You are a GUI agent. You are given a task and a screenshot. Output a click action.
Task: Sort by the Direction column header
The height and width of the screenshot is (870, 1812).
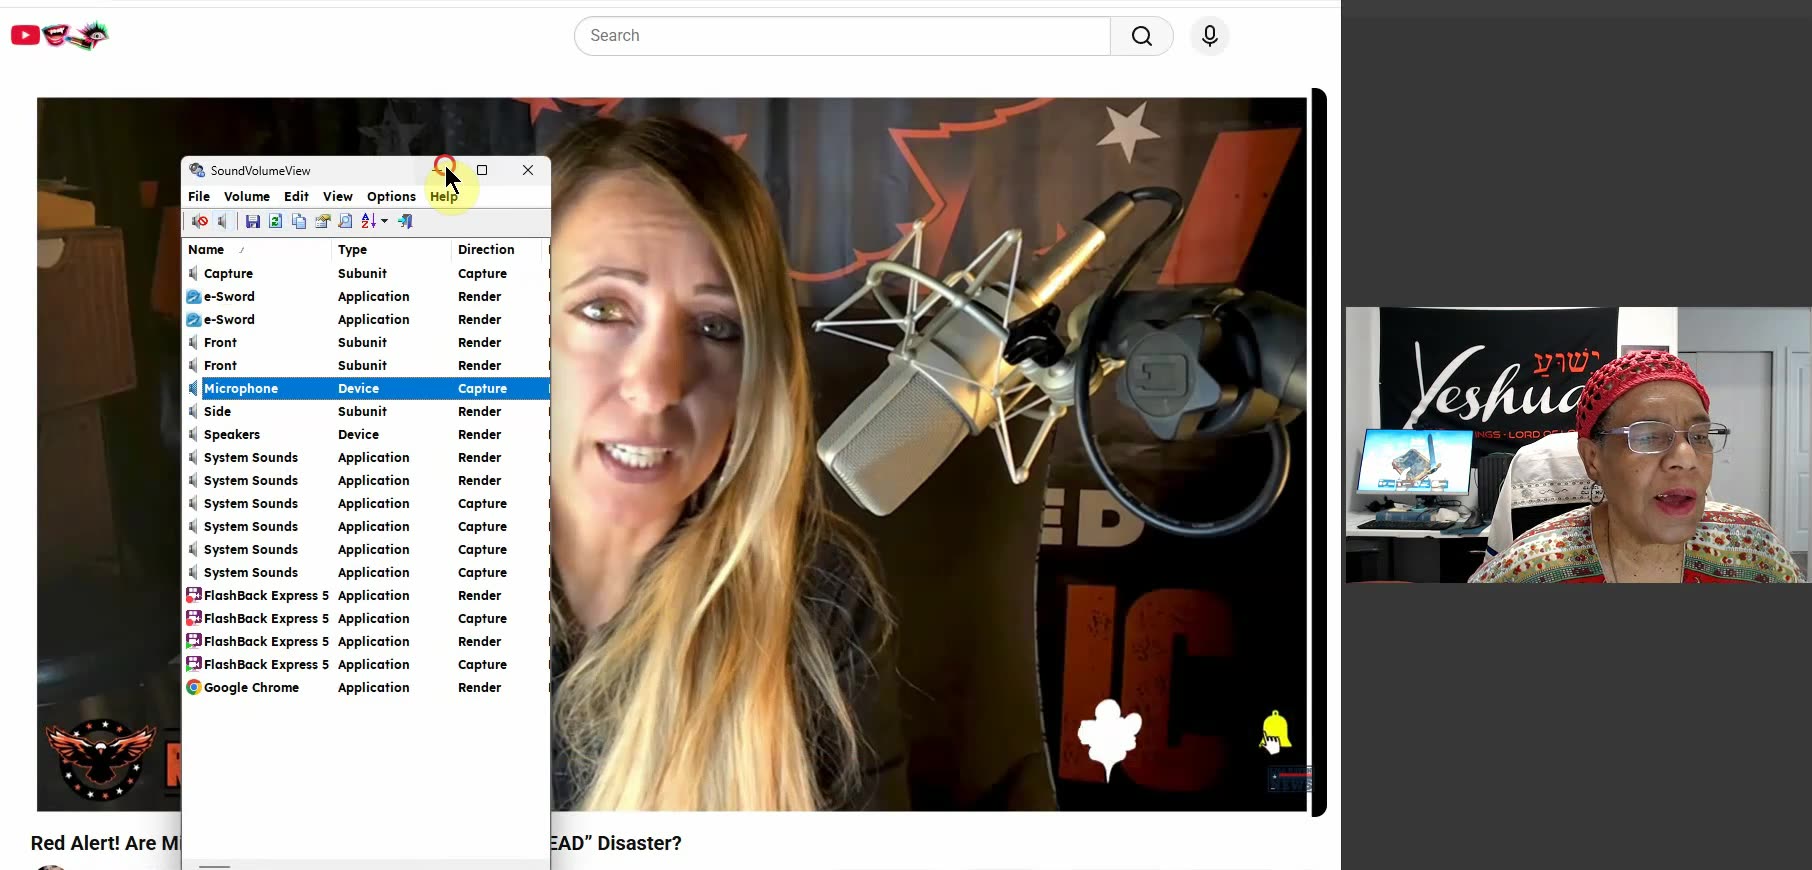(496, 249)
